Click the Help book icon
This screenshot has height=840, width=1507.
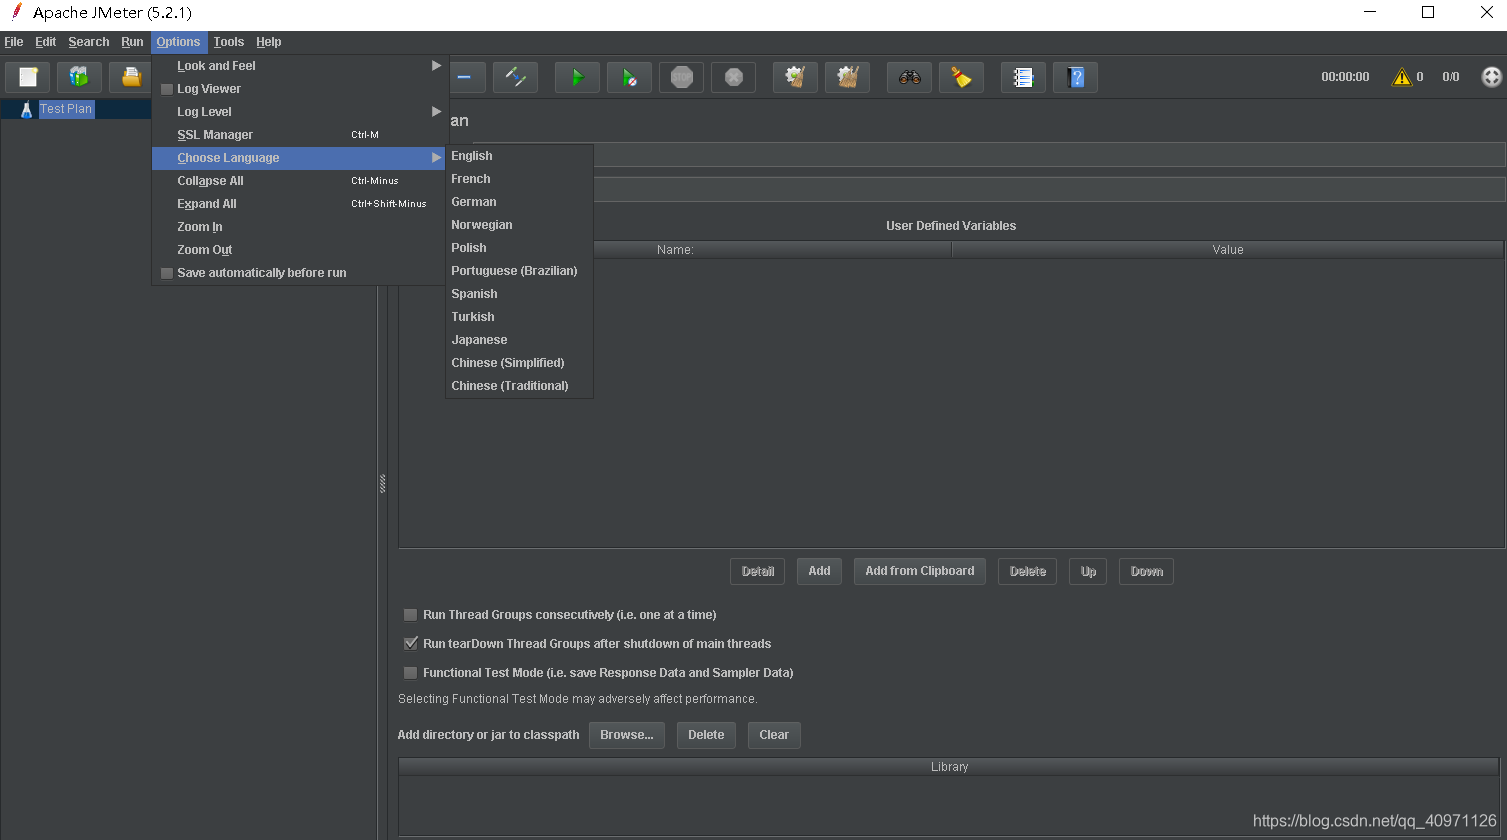click(1075, 77)
